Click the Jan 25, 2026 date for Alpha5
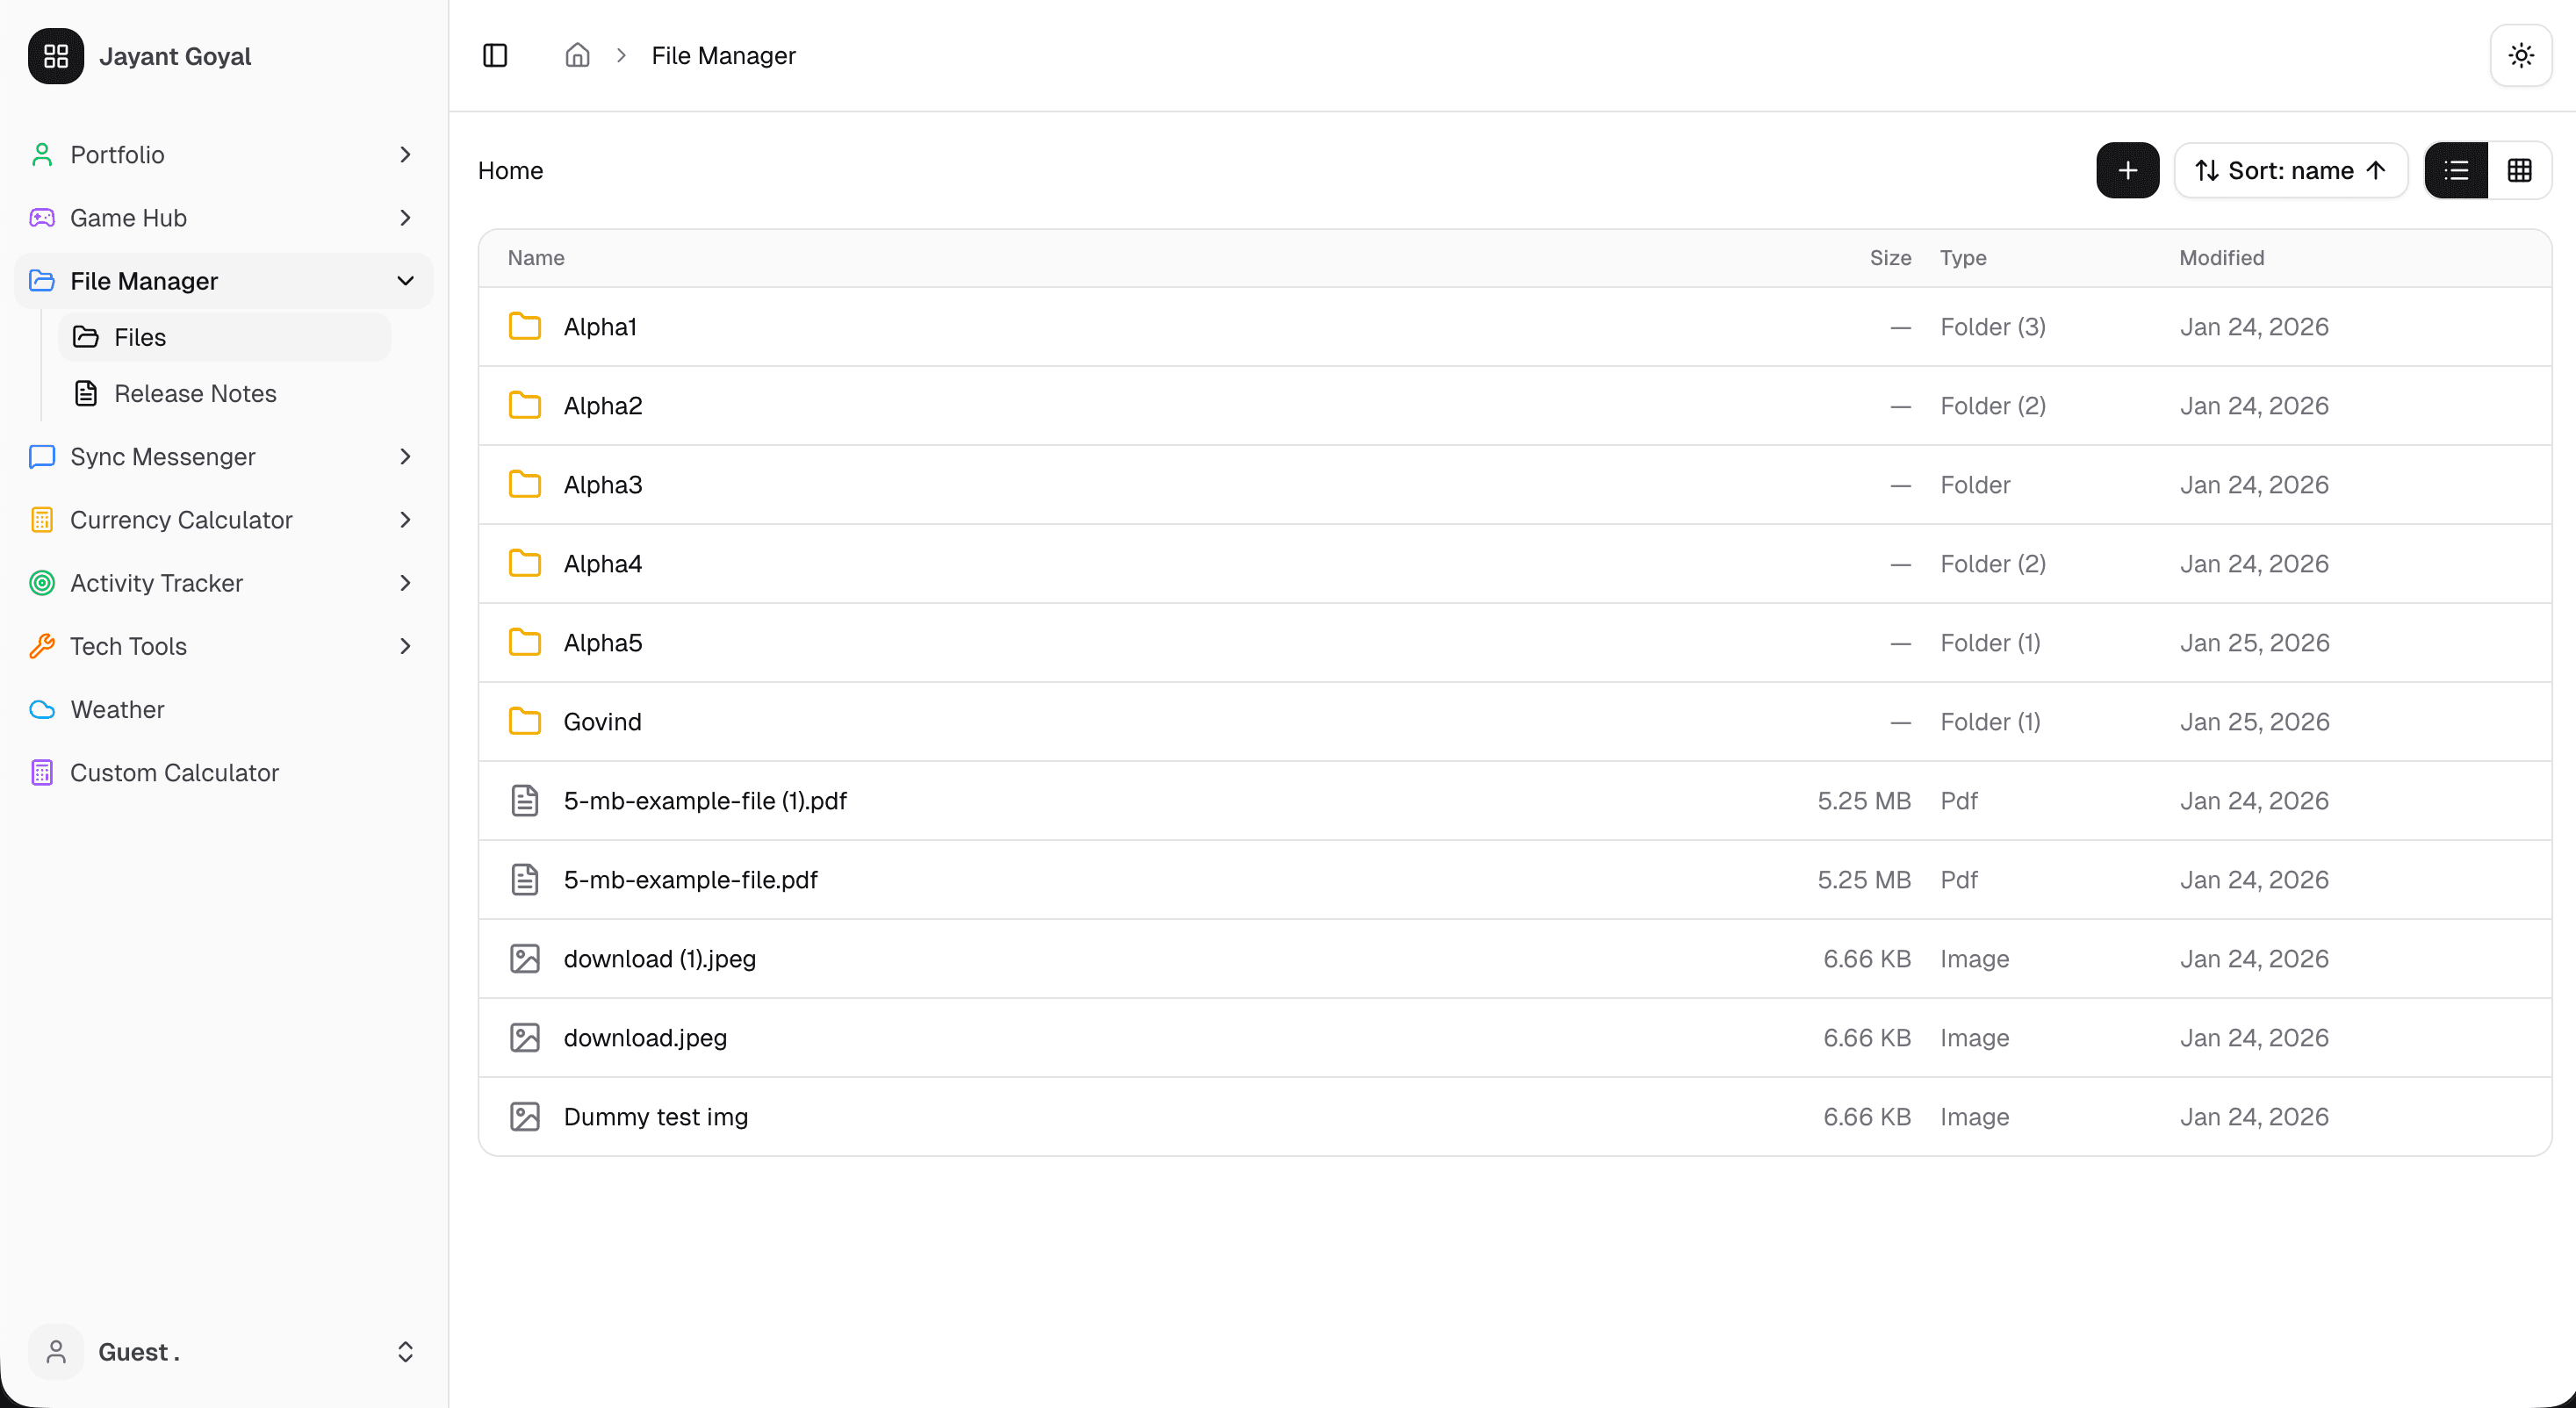Screen dimensions: 2576x1408 coord(2254,642)
